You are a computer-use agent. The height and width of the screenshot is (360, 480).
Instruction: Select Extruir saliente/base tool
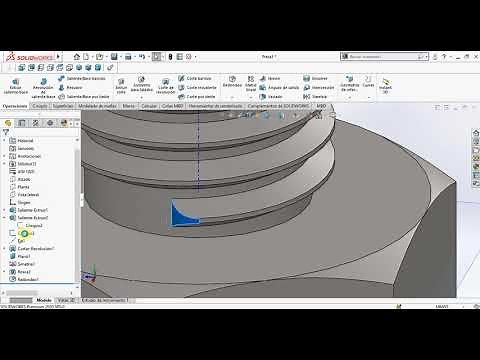coord(15,86)
